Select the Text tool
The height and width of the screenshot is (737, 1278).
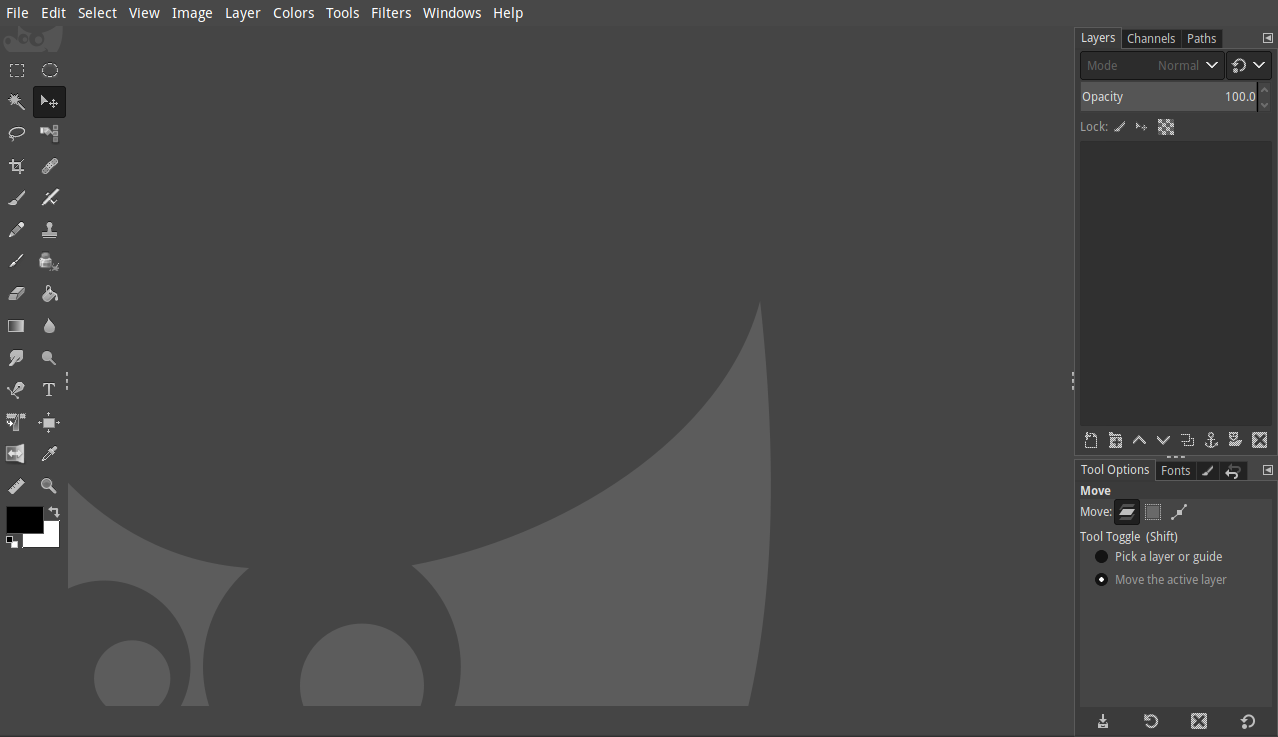pos(48,389)
